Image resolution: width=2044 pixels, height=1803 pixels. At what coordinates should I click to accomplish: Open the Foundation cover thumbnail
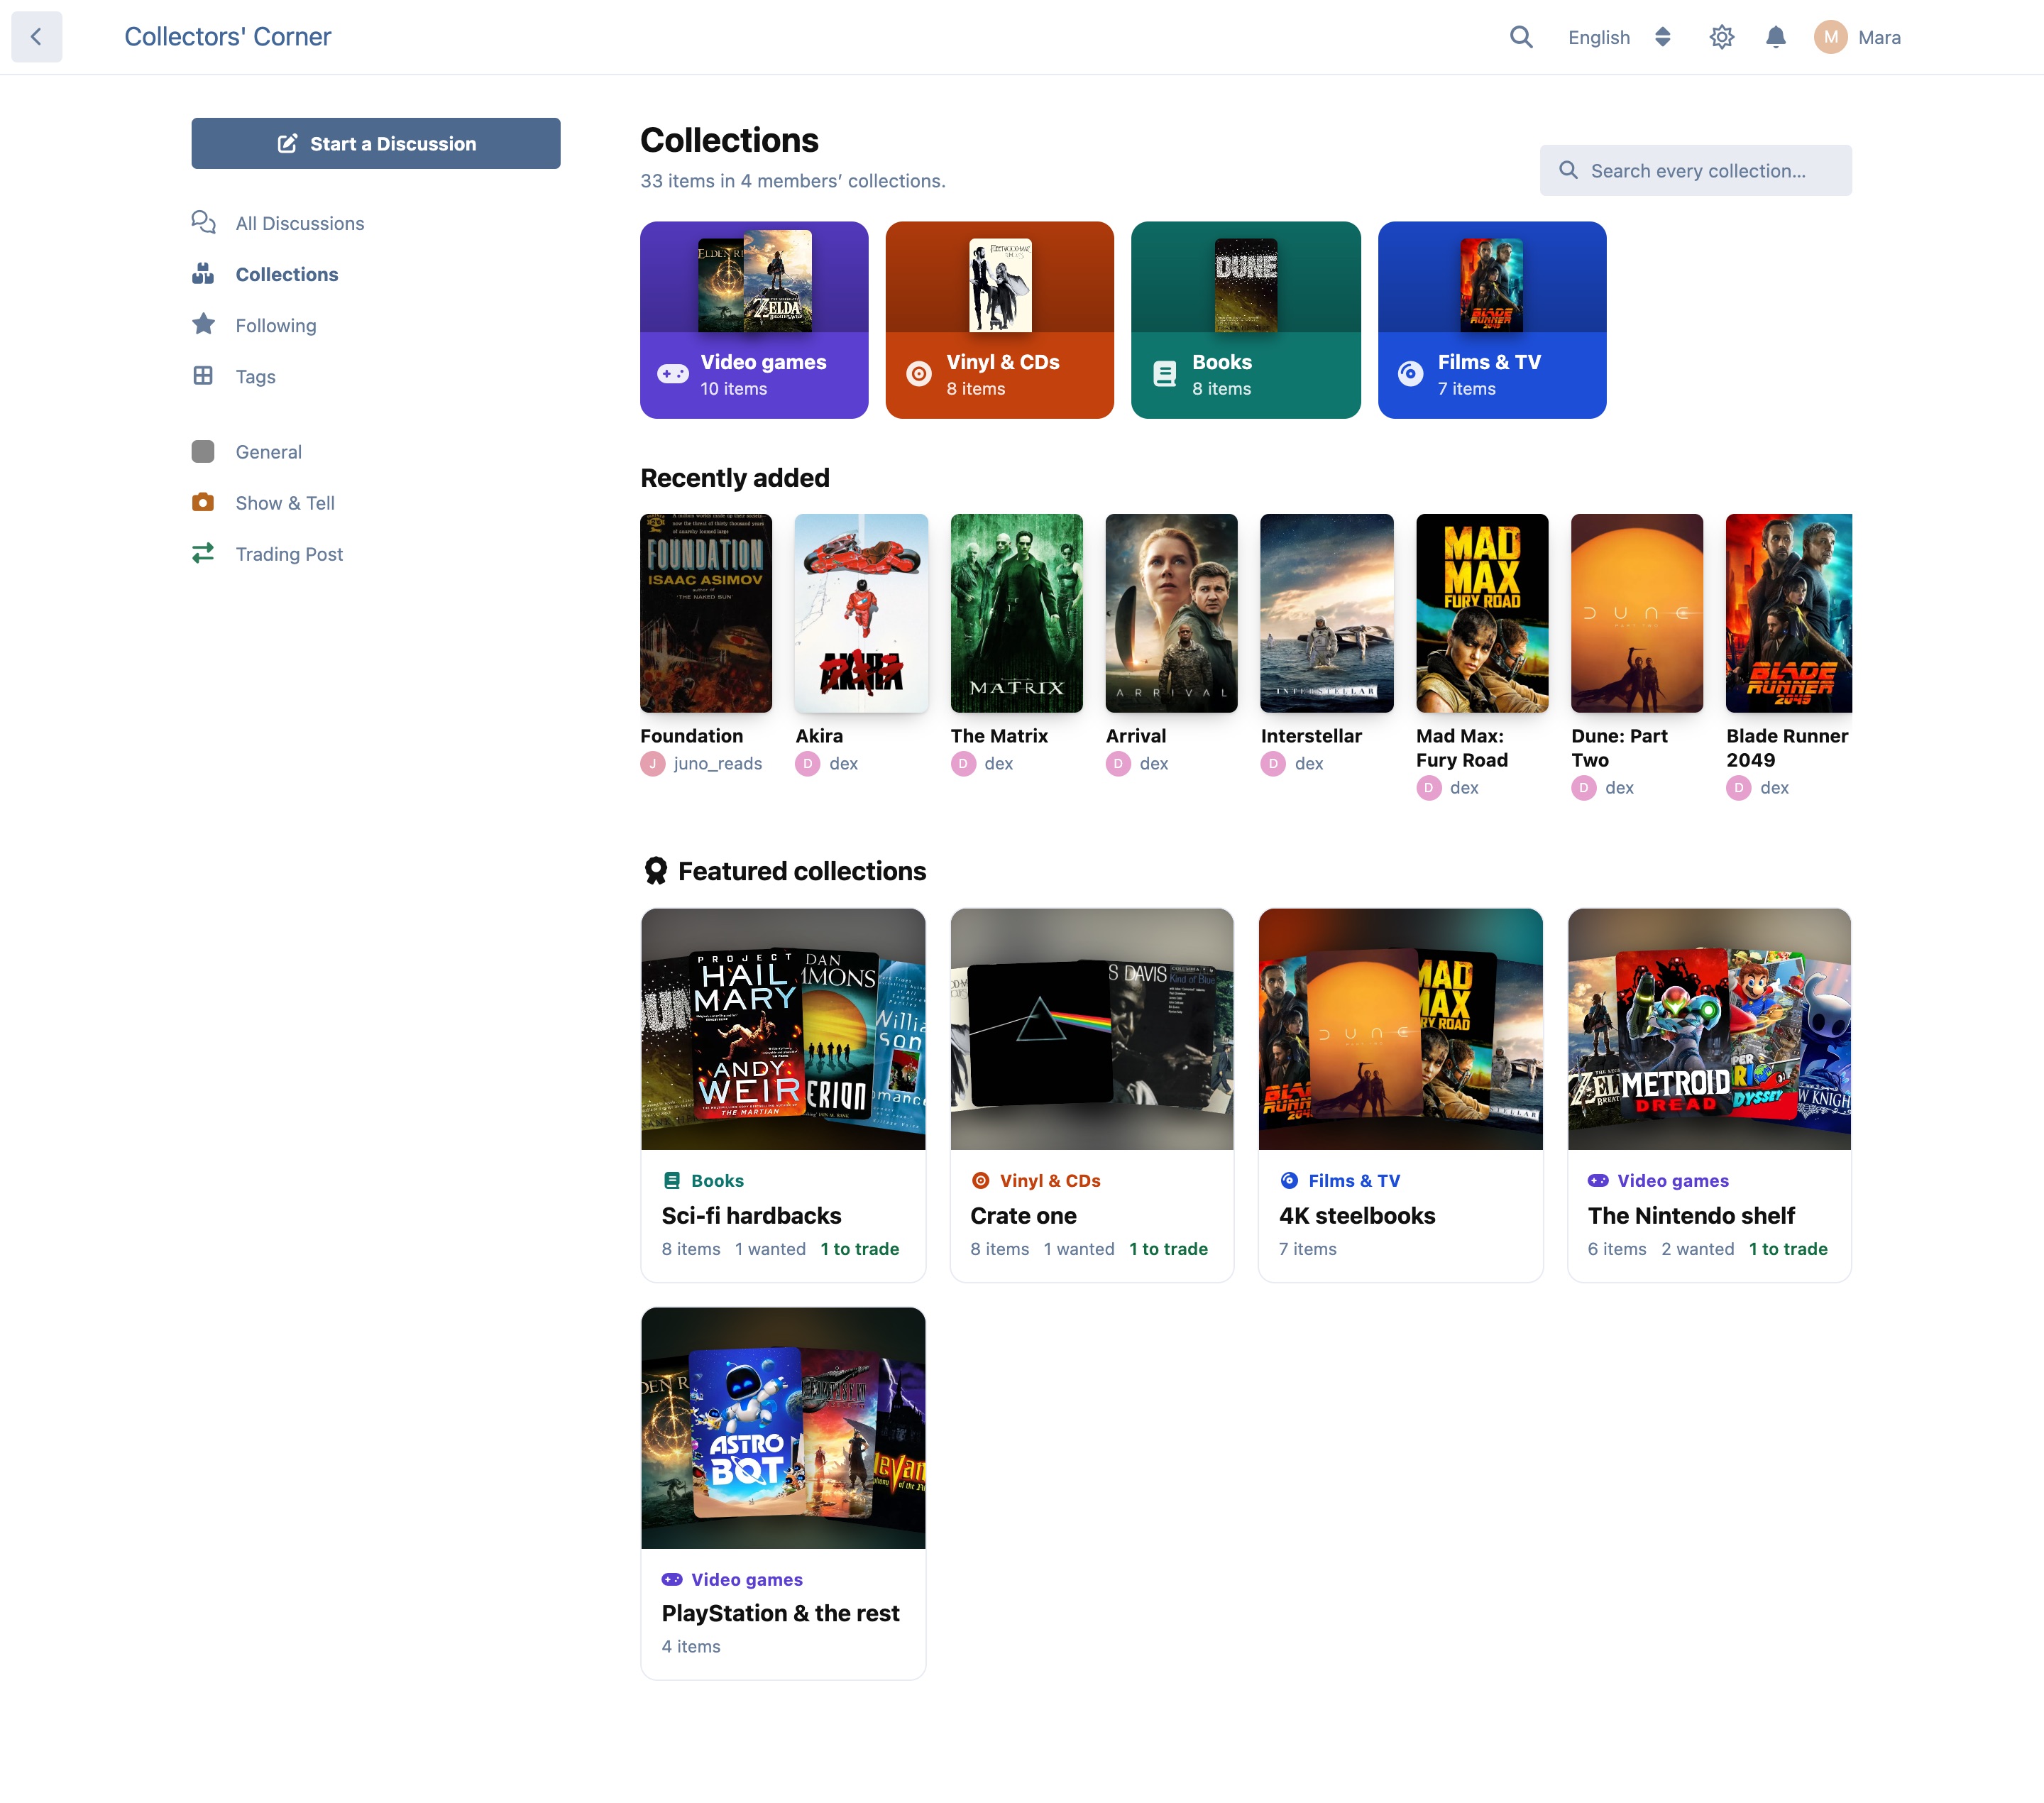coord(706,613)
